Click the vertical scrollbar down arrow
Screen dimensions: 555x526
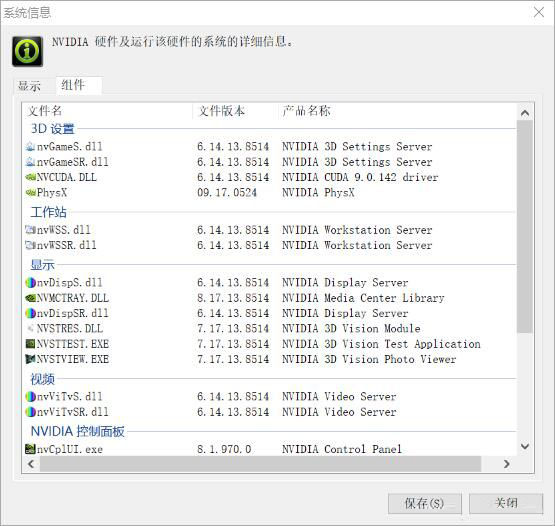[x=525, y=446]
